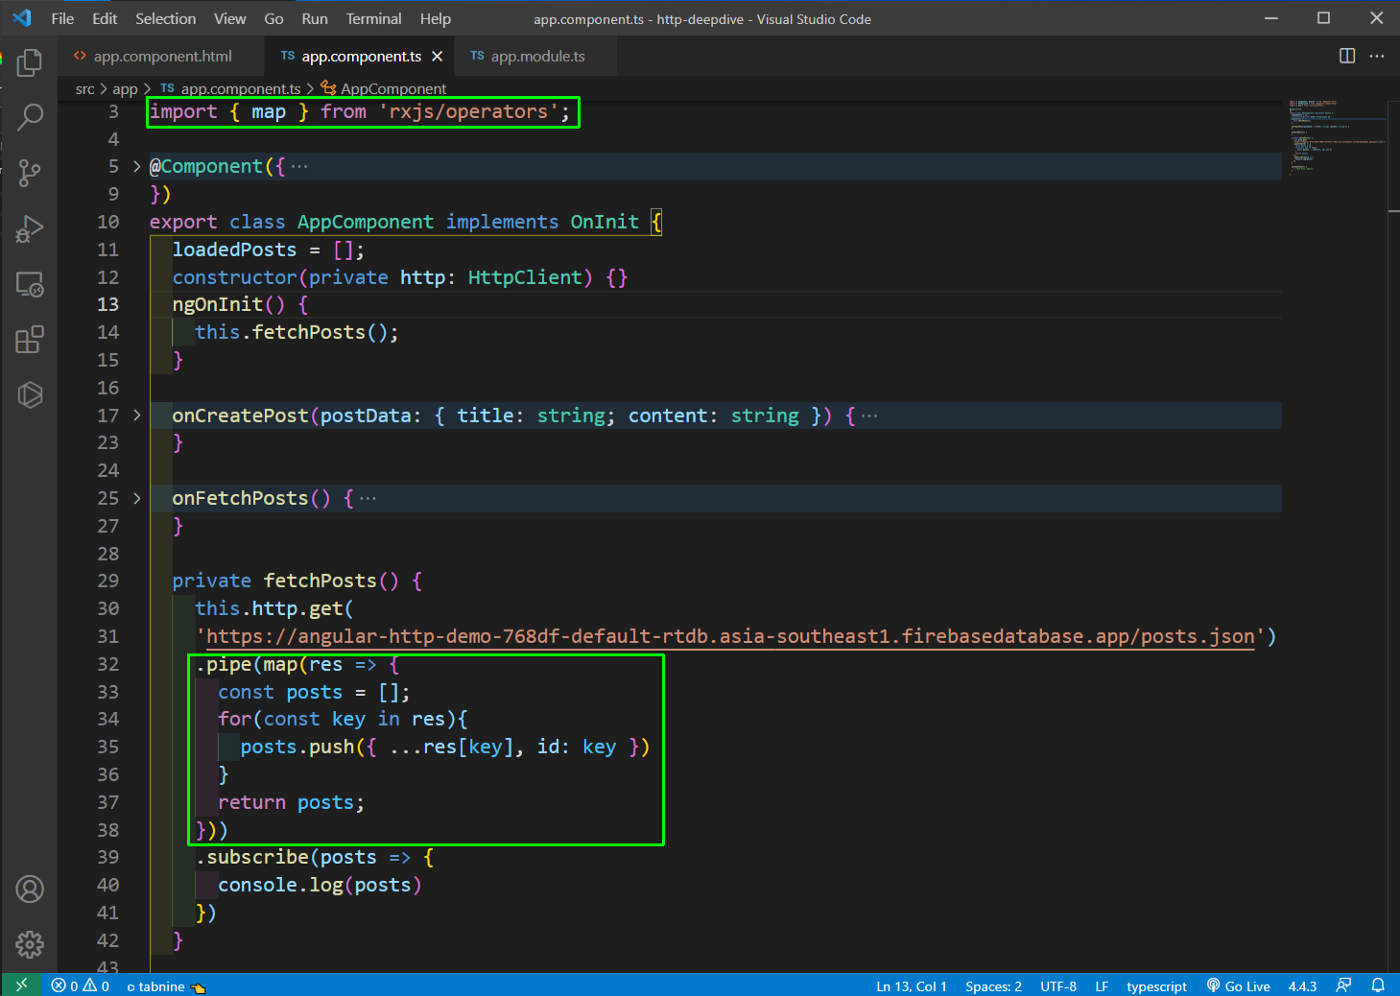This screenshot has height=996, width=1400.
Task: Click 'return posts;' on line 37
Action: click(291, 802)
